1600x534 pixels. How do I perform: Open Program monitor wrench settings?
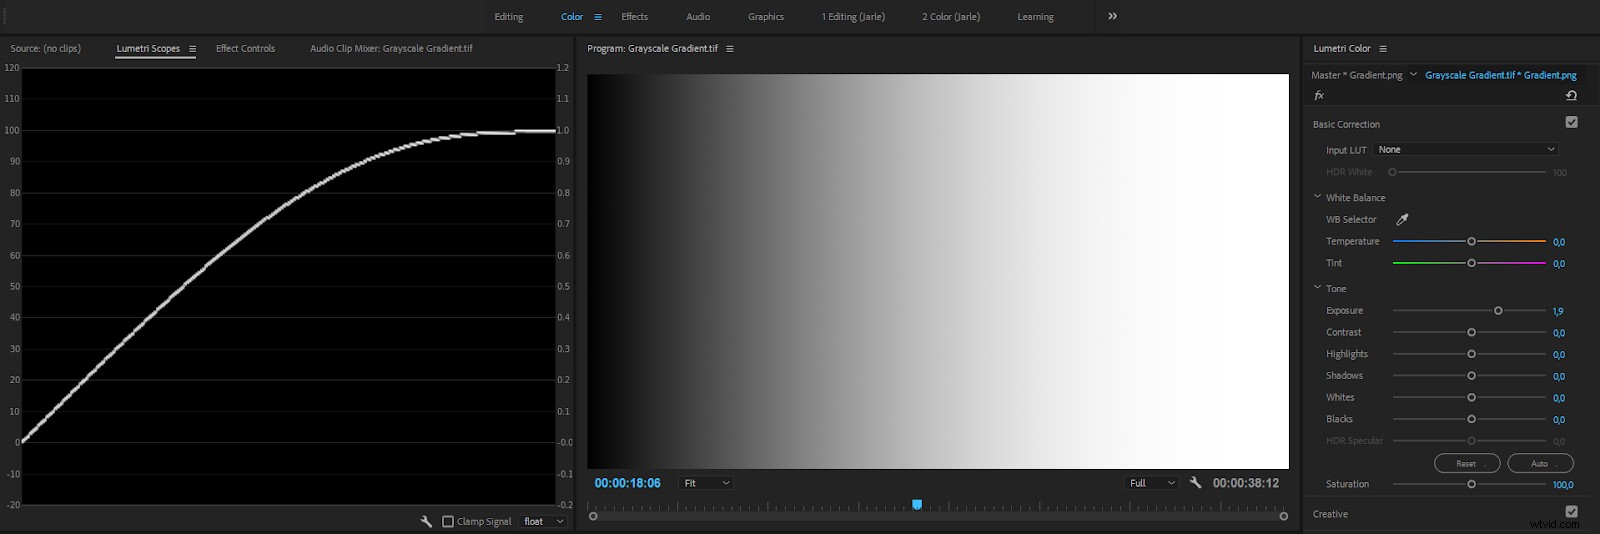[x=1195, y=483]
